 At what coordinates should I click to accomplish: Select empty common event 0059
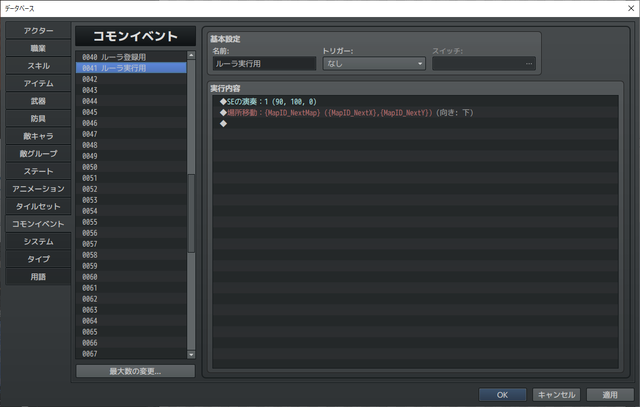click(131, 266)
